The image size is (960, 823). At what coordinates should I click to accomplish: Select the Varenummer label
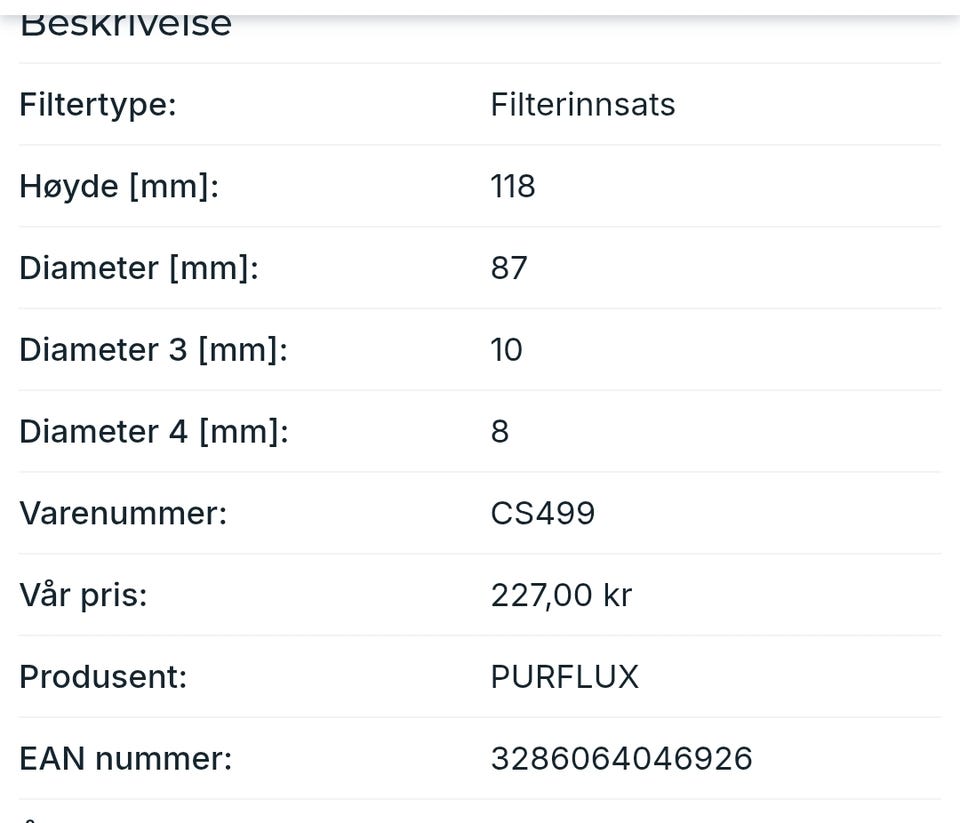click(123, 513)
